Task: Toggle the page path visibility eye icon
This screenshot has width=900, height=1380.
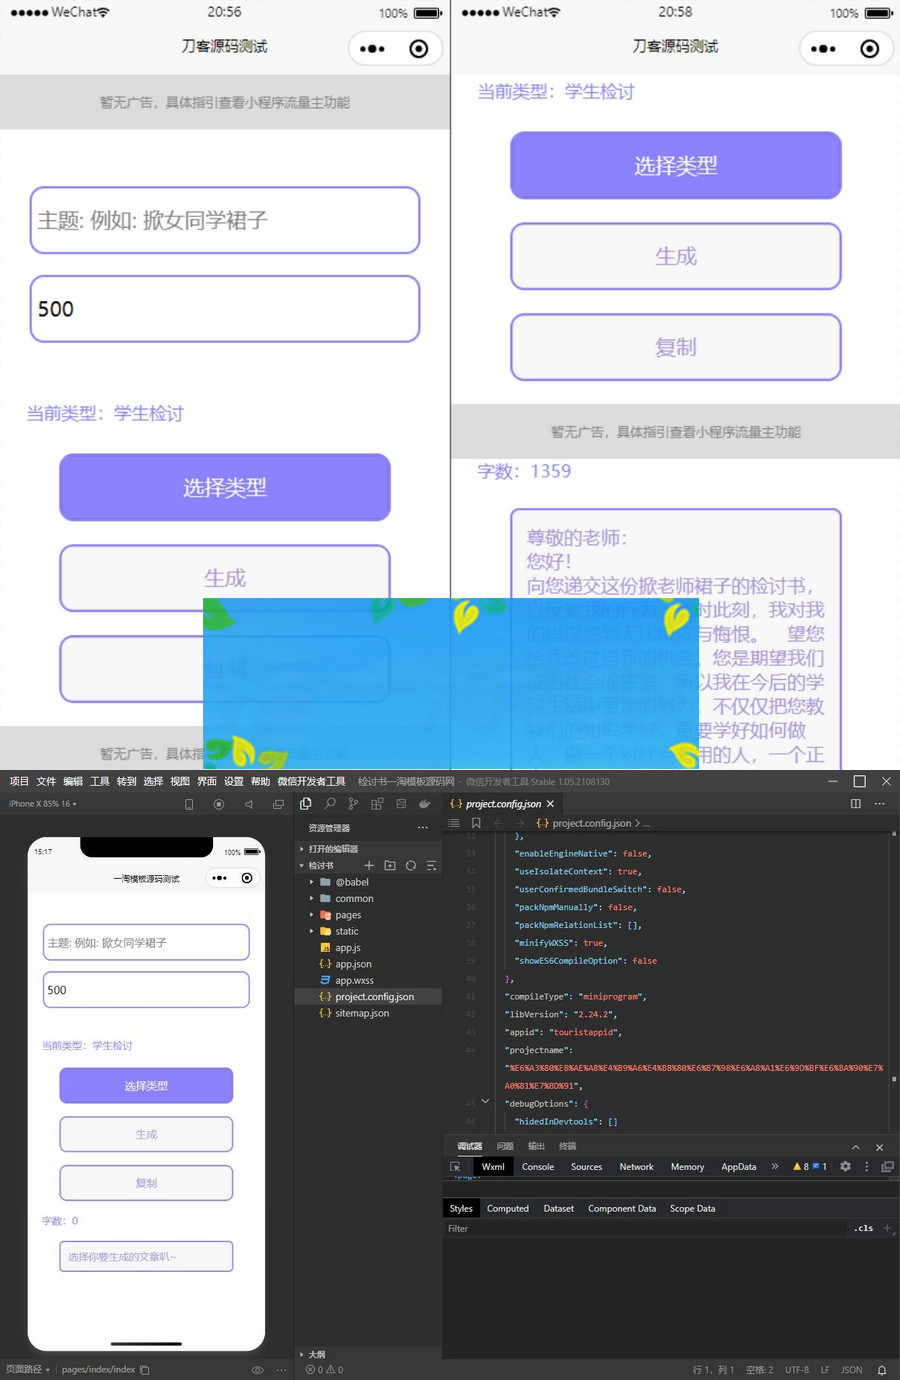Action: 257,1369
